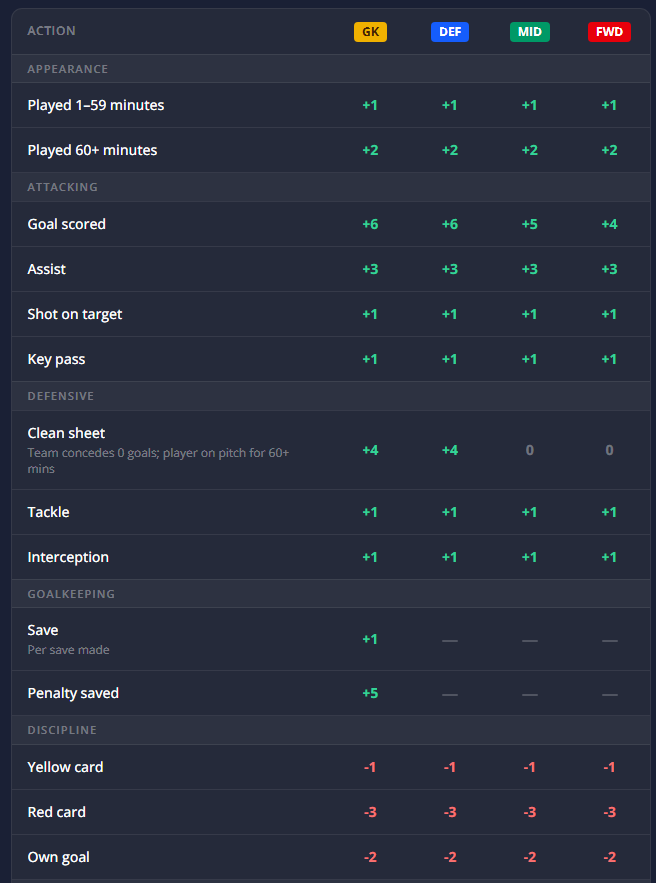The image size is (656, 883).
Task: Click the blue DEF position badge
Action: point(450,32)
